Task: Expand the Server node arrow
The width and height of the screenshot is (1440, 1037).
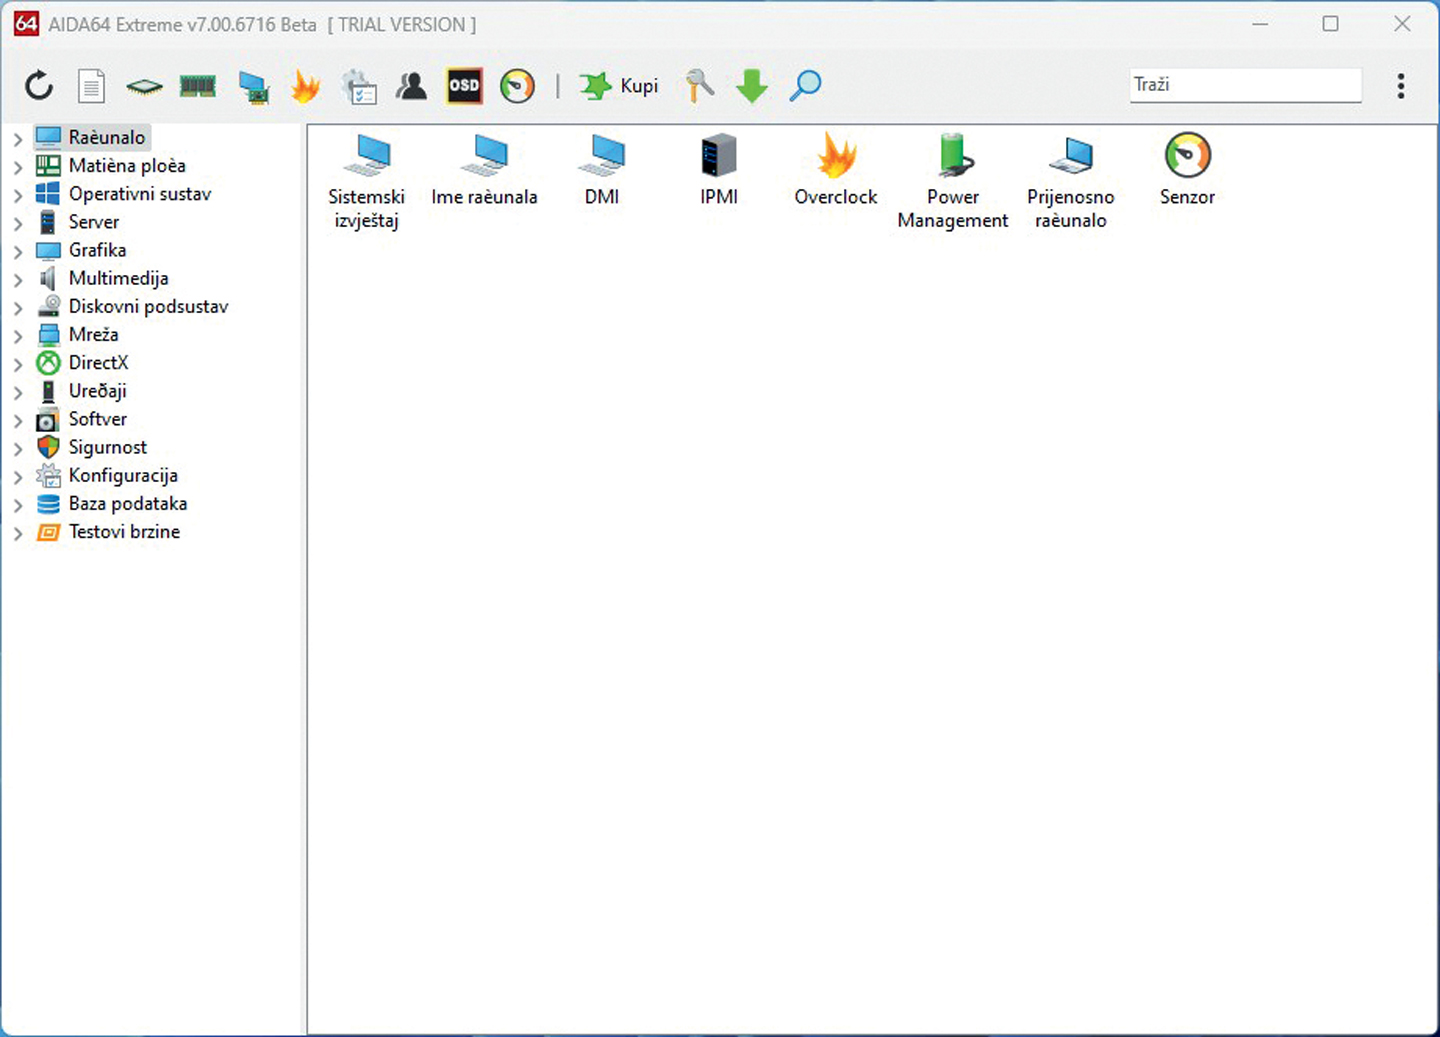Action: click(18, 223)
